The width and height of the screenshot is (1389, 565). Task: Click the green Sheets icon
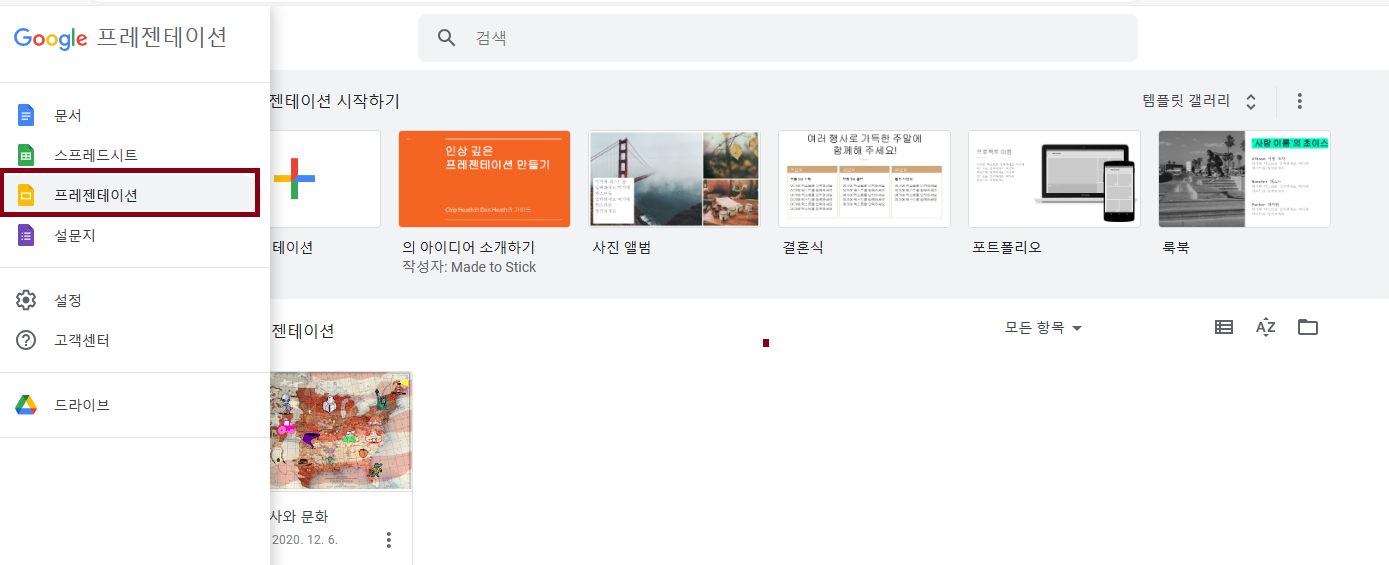click(26, 155)
